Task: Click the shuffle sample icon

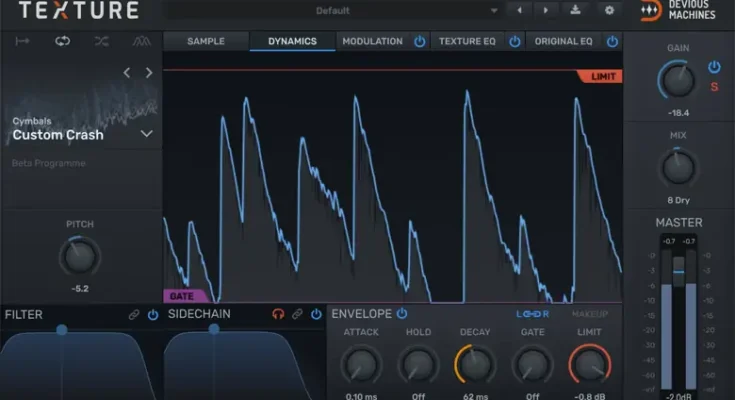Action: pos(102,41)
